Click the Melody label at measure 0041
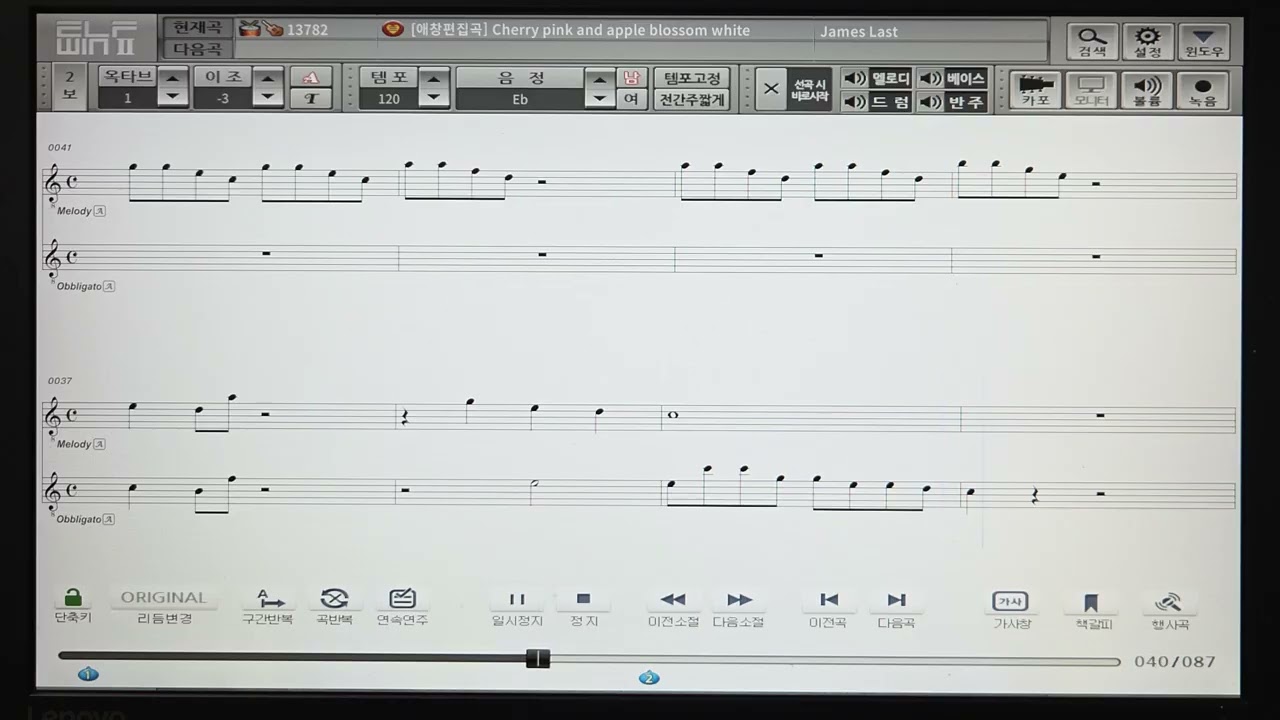The width and height of the screenshot is (1280, 720). [x=74, y=211]
